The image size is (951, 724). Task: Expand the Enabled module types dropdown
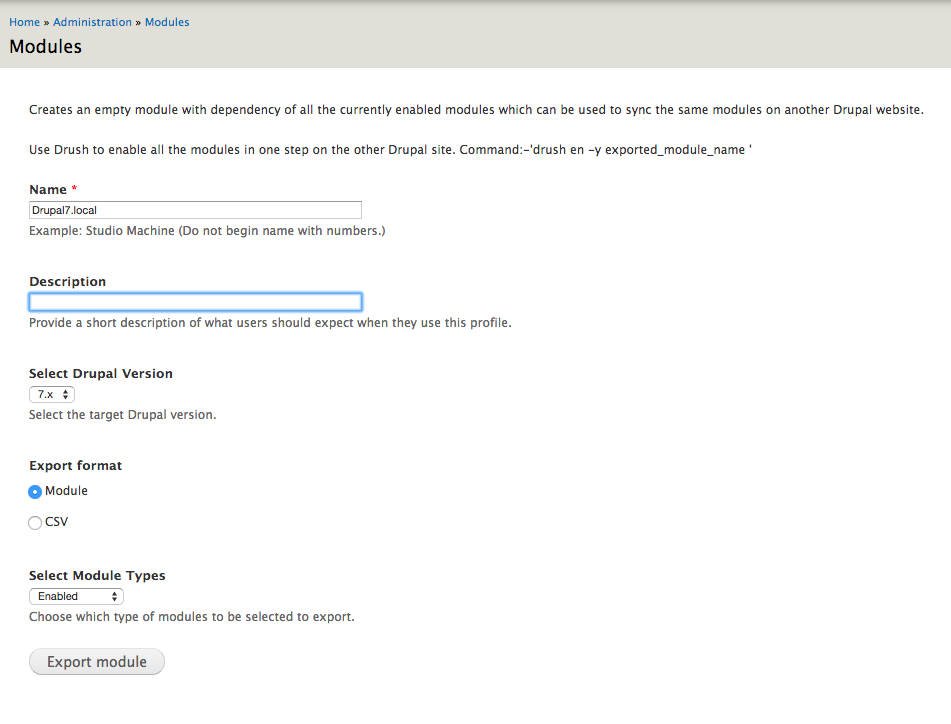[x=76, y=597]
